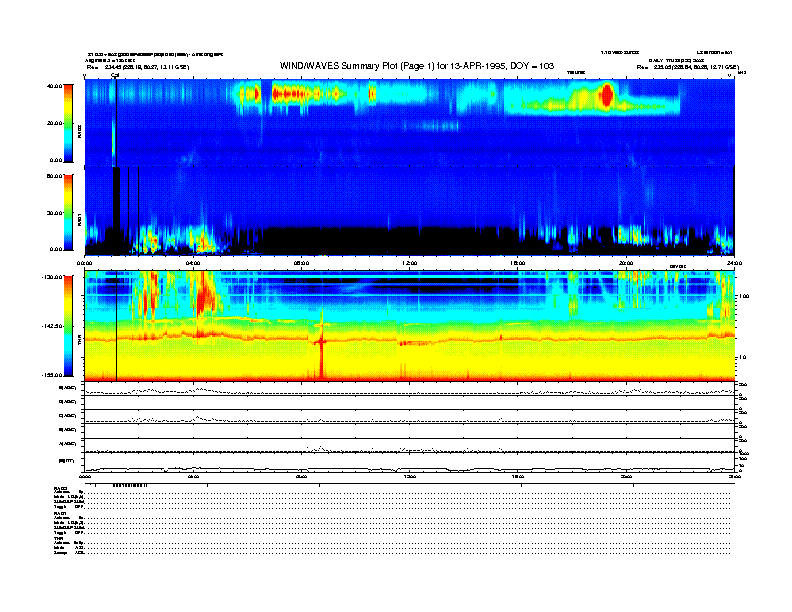
Task: Click the 08:00 time label under RAD1 panel
Action: [301, 263]
